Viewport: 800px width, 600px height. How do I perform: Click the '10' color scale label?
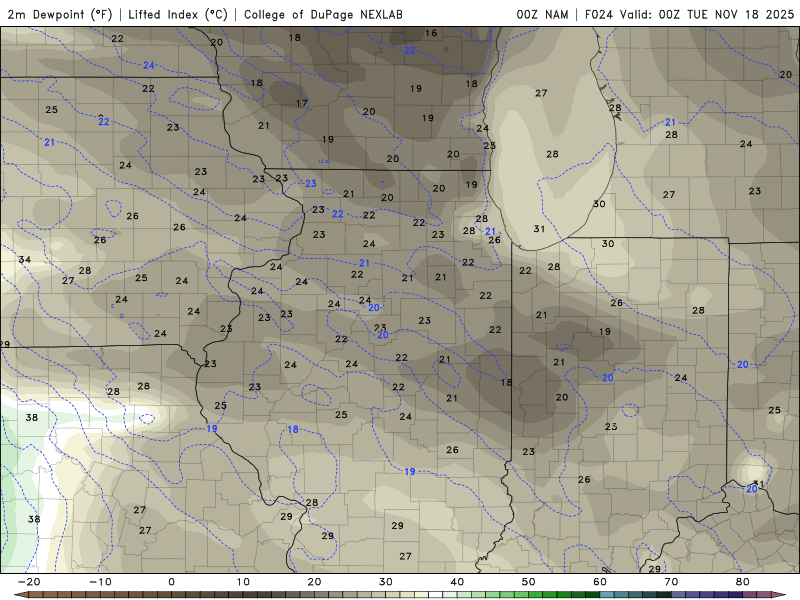coord(243,582)
